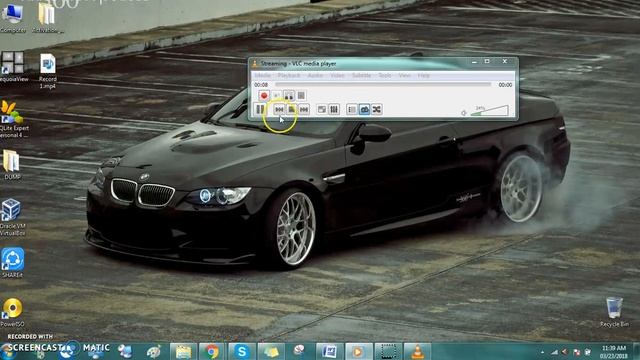Image resolution: width=640 pixels, height=360 pixels.
Task: Close the VLC media player window
Action: (505, 62)
